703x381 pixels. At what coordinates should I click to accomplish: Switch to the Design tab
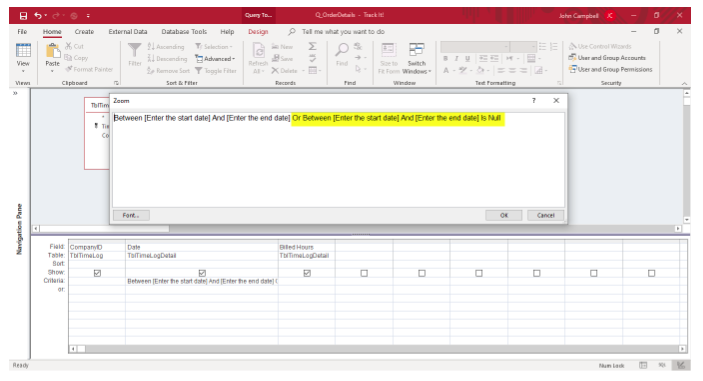(x=258, y=32)
